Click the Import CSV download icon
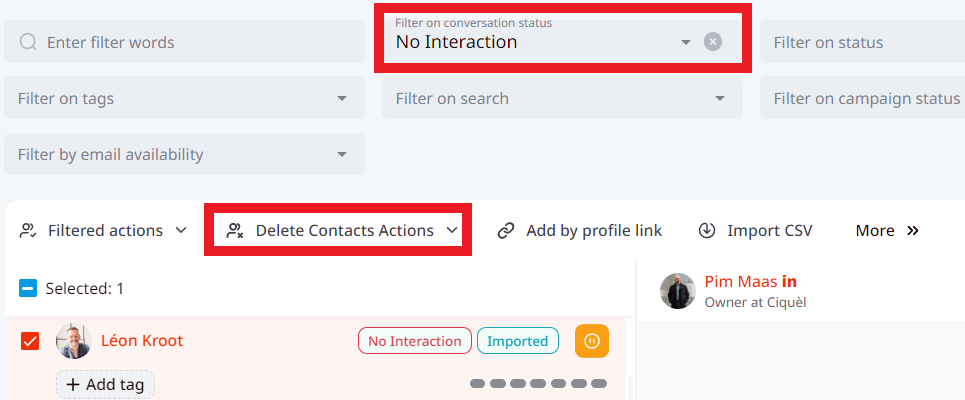965x400 pixels. point(707,231)
